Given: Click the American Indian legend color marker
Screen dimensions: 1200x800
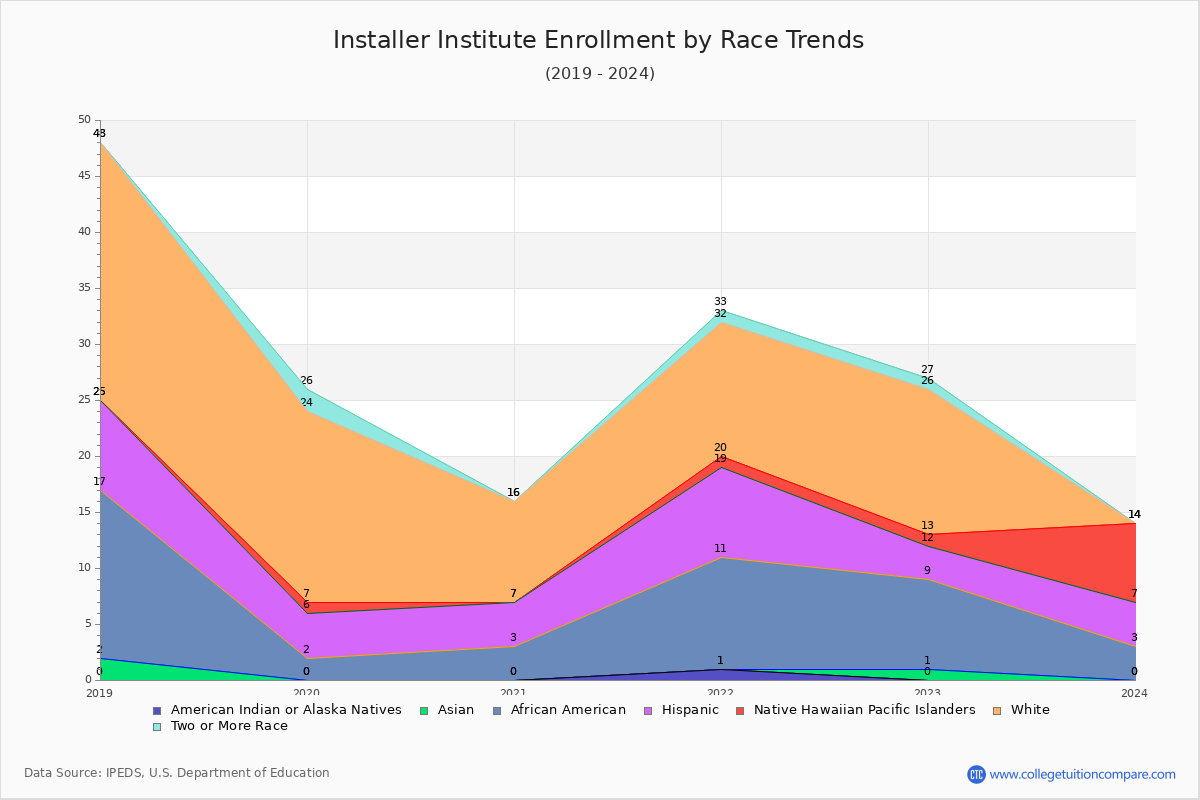Looking at the screenshot, I should tap(157, 710).
